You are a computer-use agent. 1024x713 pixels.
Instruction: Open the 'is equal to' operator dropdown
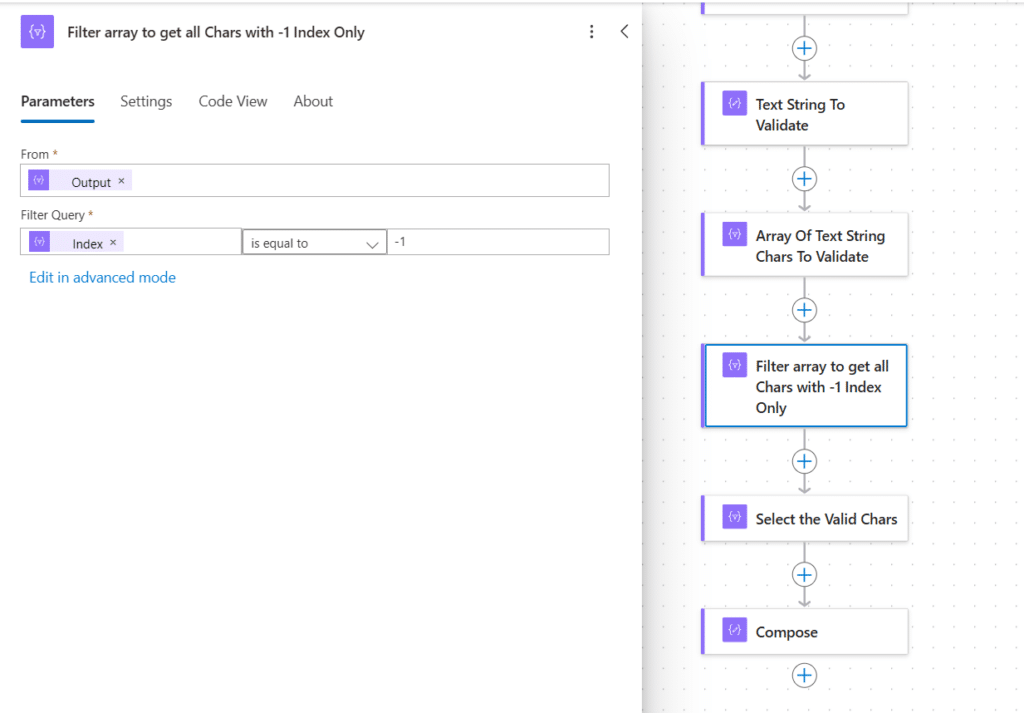click(x=314, y=243)
